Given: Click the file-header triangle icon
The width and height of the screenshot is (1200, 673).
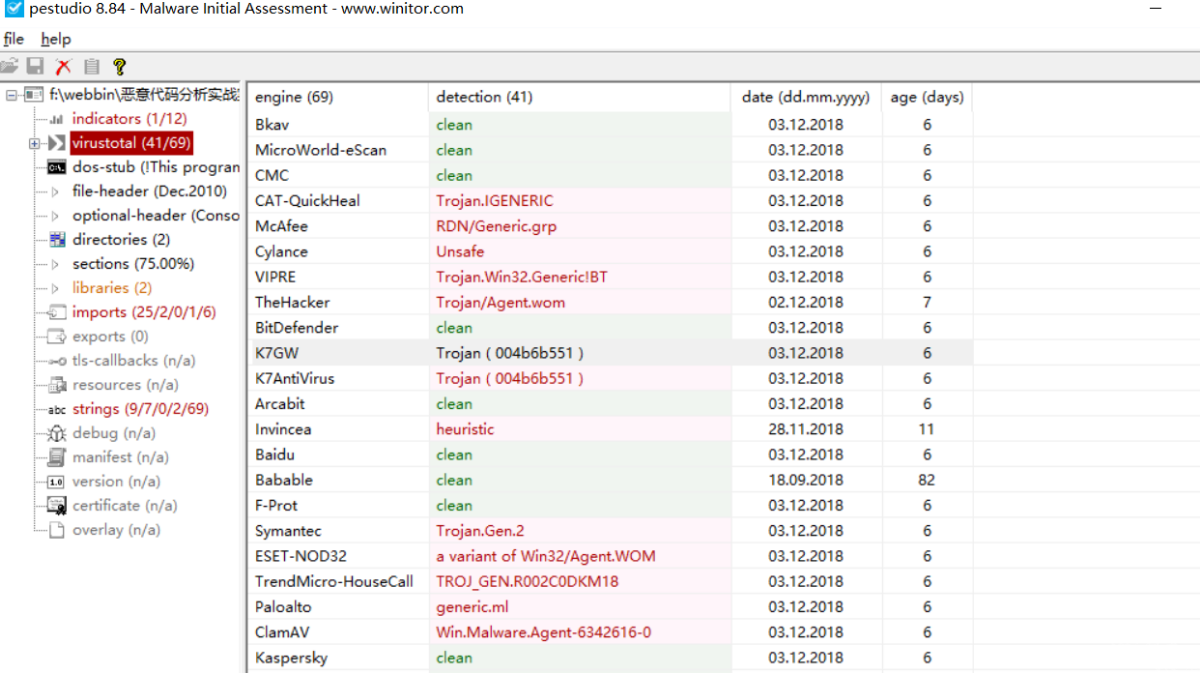Looking at the screenshot, I should pyautogui.click(x=55, y=191).
